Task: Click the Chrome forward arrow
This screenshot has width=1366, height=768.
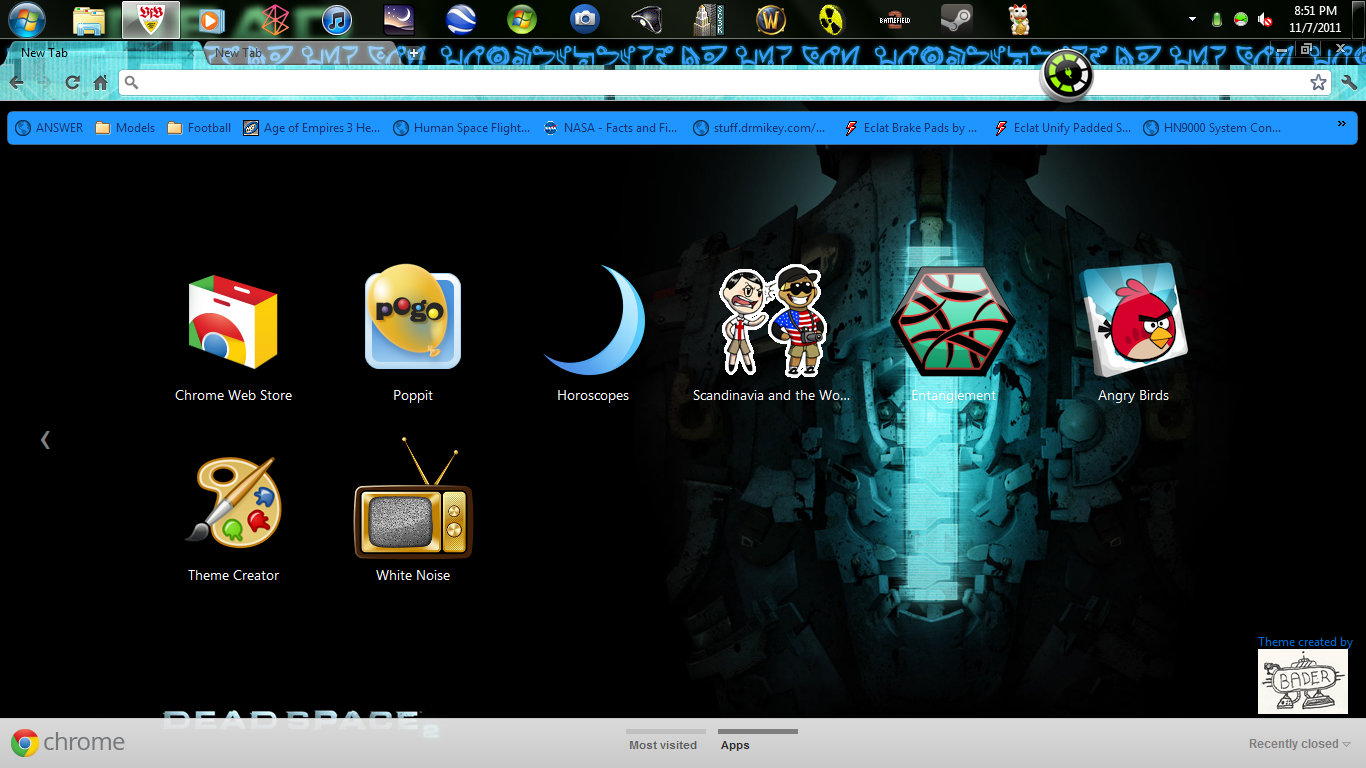Action: [x=44, y=83]
